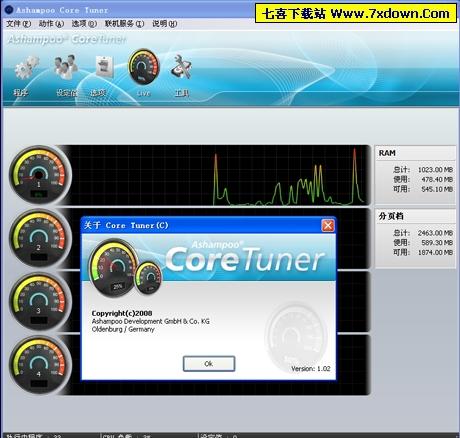460x438 pixels.
Task: Open the 动作(A) menu
Action: 51,24
